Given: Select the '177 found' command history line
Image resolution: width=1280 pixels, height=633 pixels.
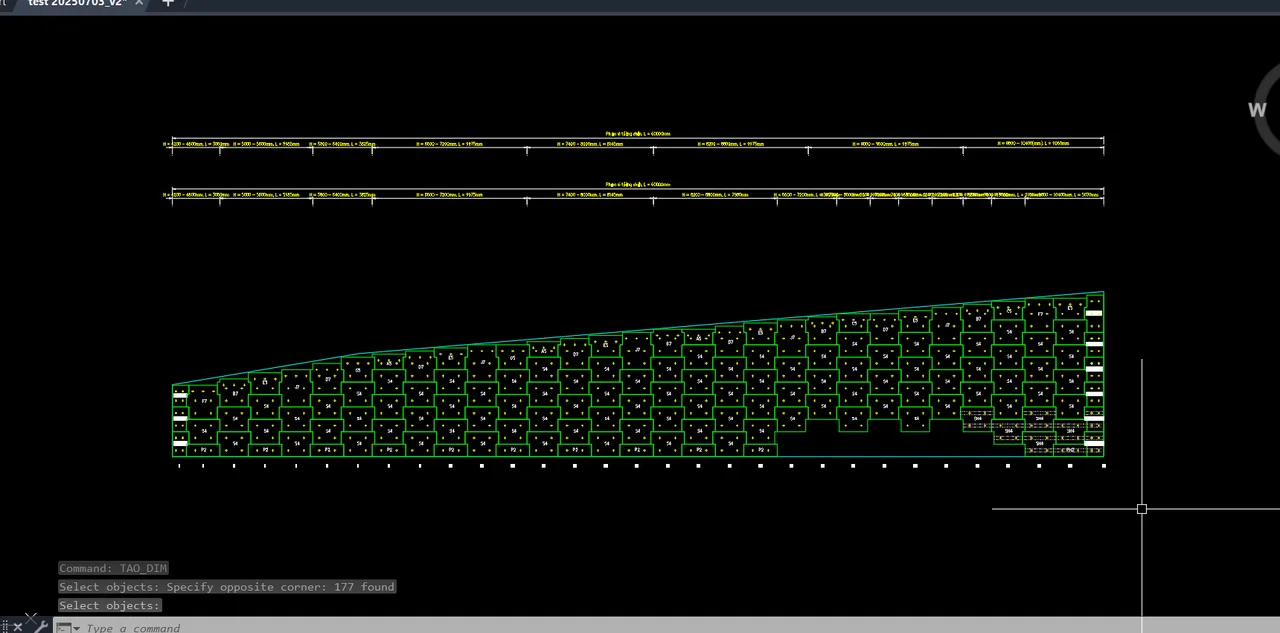Looking at the screenshot, I should point(227,587).
